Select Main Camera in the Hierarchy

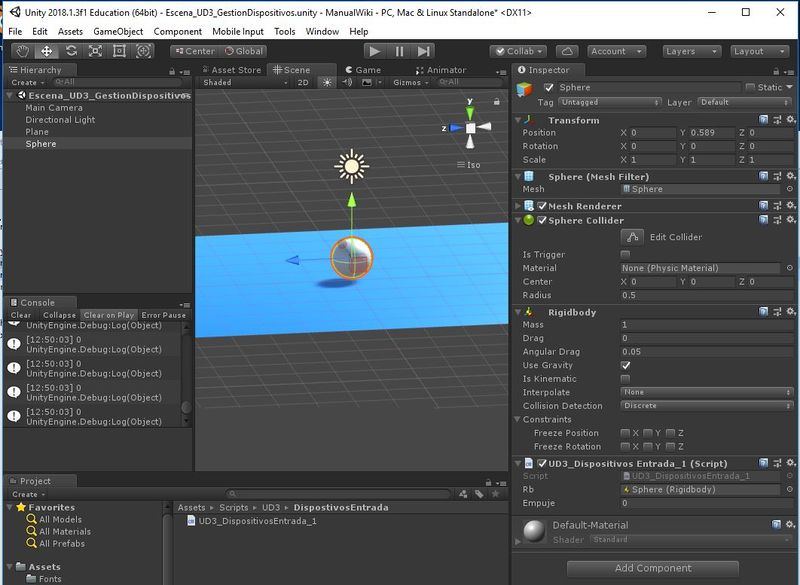pyautogui.click(x=54, y=108)
